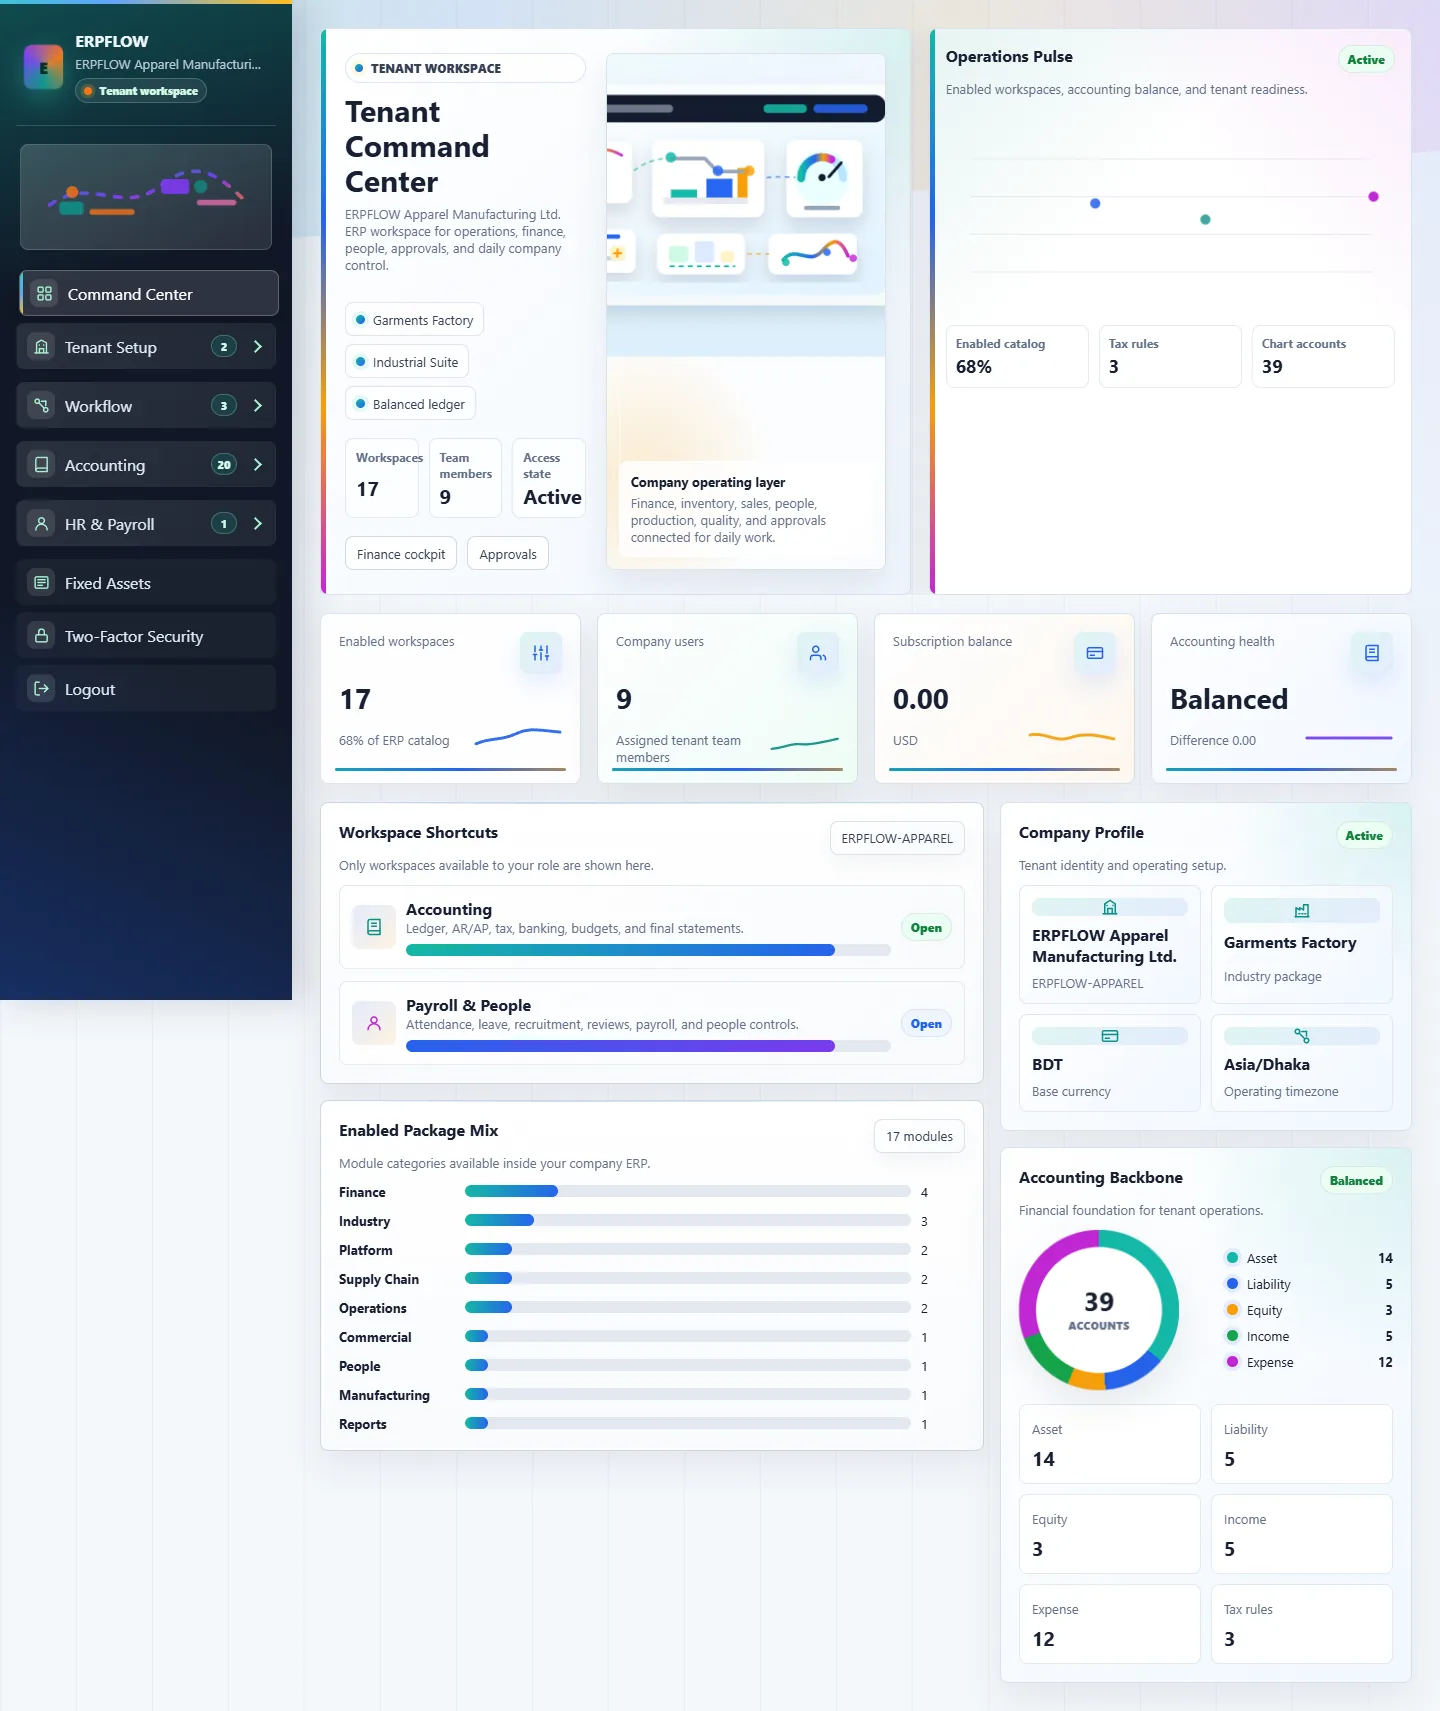Open the Finance cockpit button
Viewport: 1440px width, 1711px height.
(401, 554)
